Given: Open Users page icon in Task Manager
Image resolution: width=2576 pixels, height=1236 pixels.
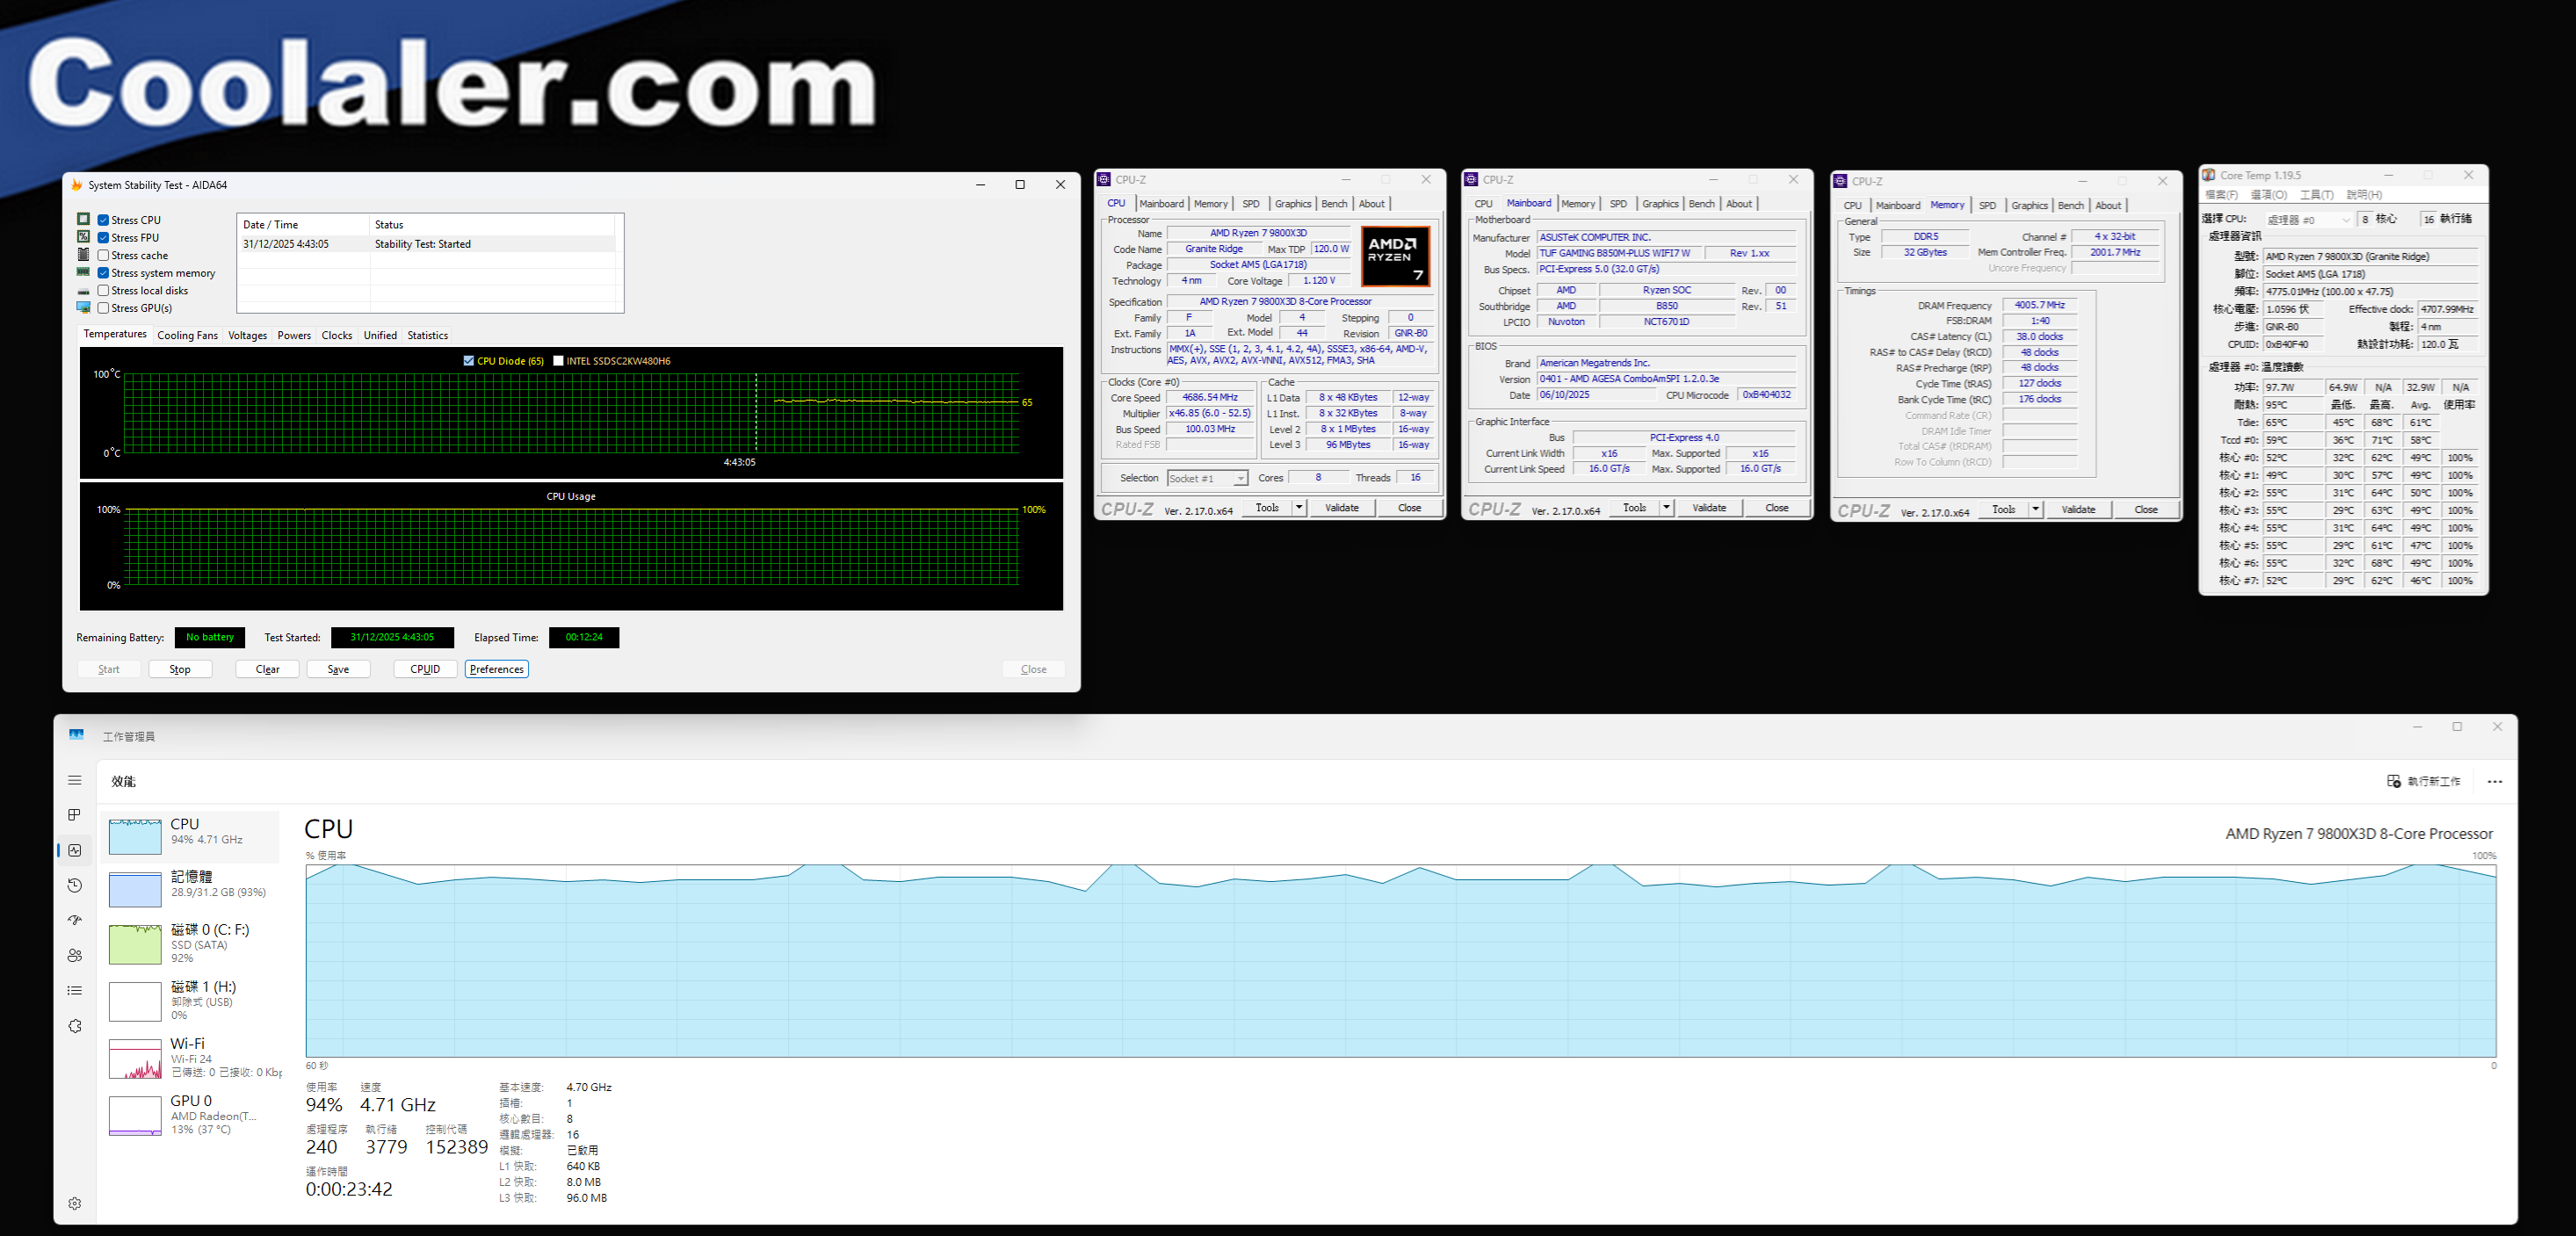Looking at the screenshot, I should click(x=74, y=955).
